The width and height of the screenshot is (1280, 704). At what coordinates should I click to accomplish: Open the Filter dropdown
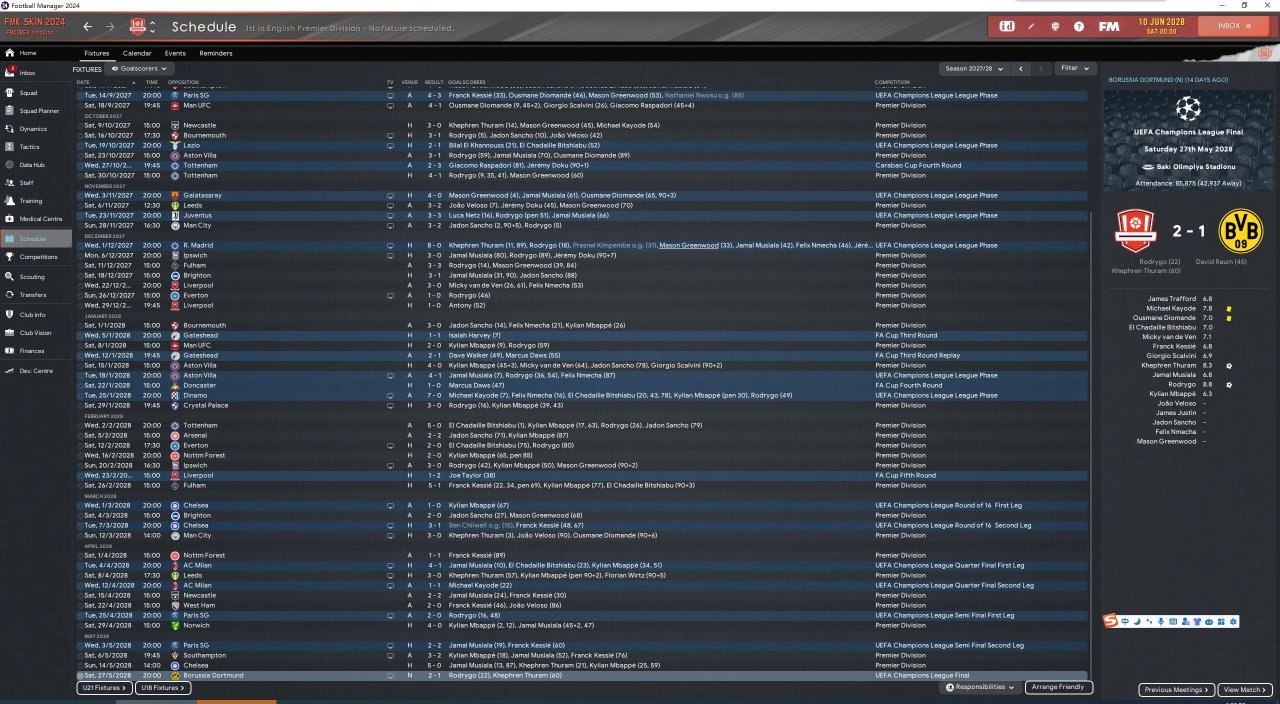(1075, 68)
